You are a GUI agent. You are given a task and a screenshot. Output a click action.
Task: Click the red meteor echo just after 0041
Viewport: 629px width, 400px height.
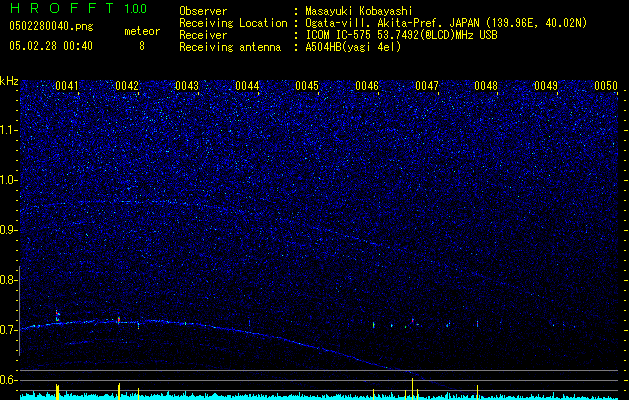[57, 315]
